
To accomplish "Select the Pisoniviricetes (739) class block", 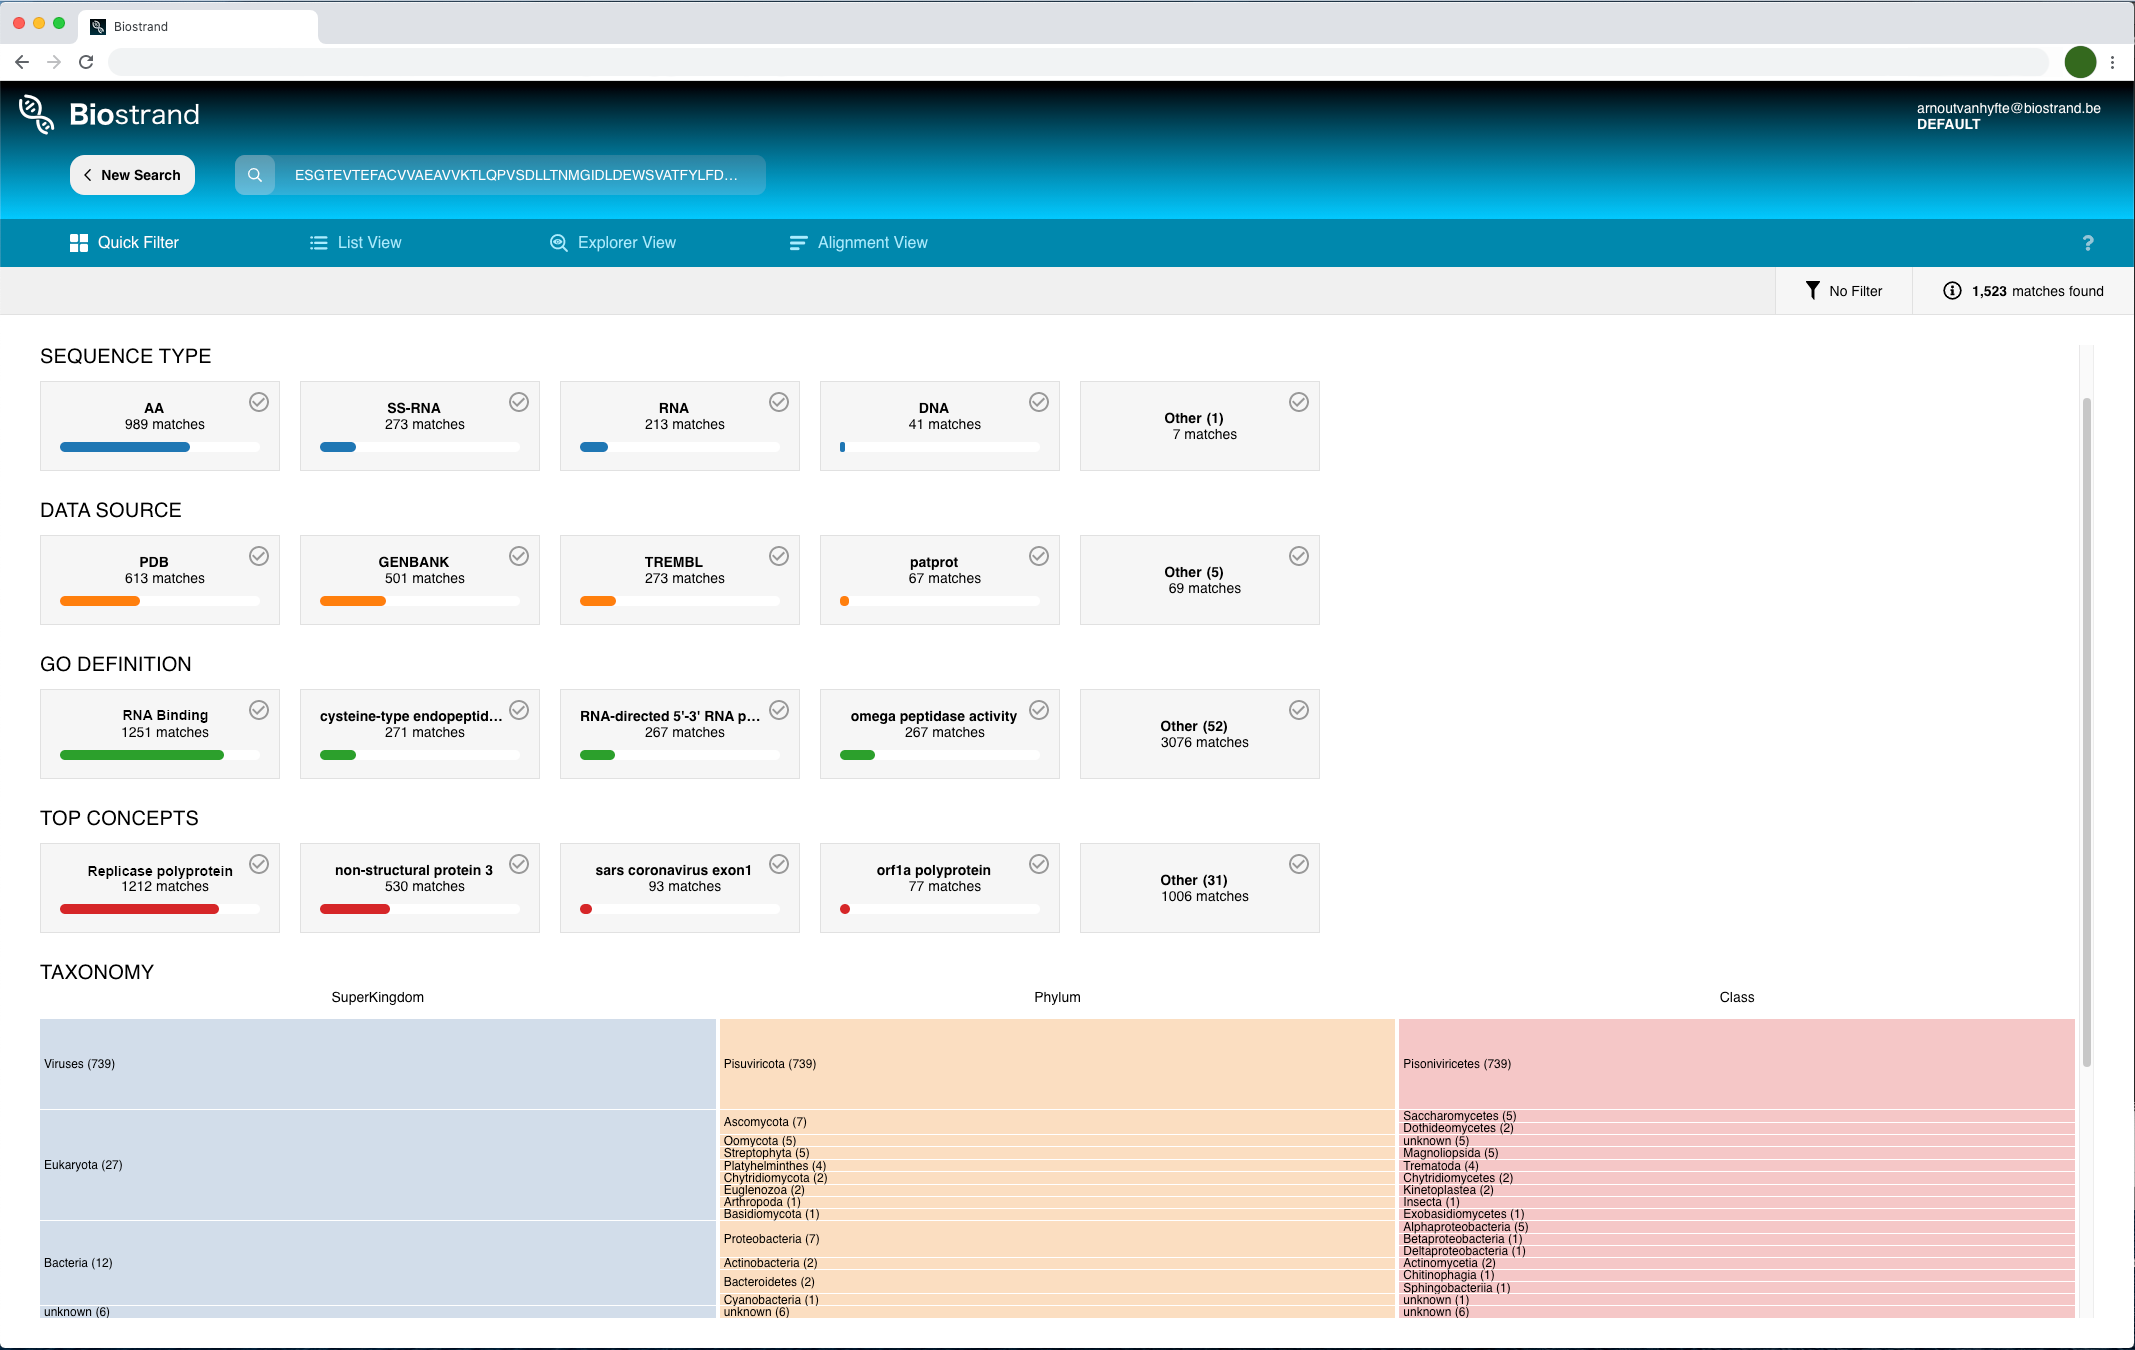I will (x=1737, y=1064).
